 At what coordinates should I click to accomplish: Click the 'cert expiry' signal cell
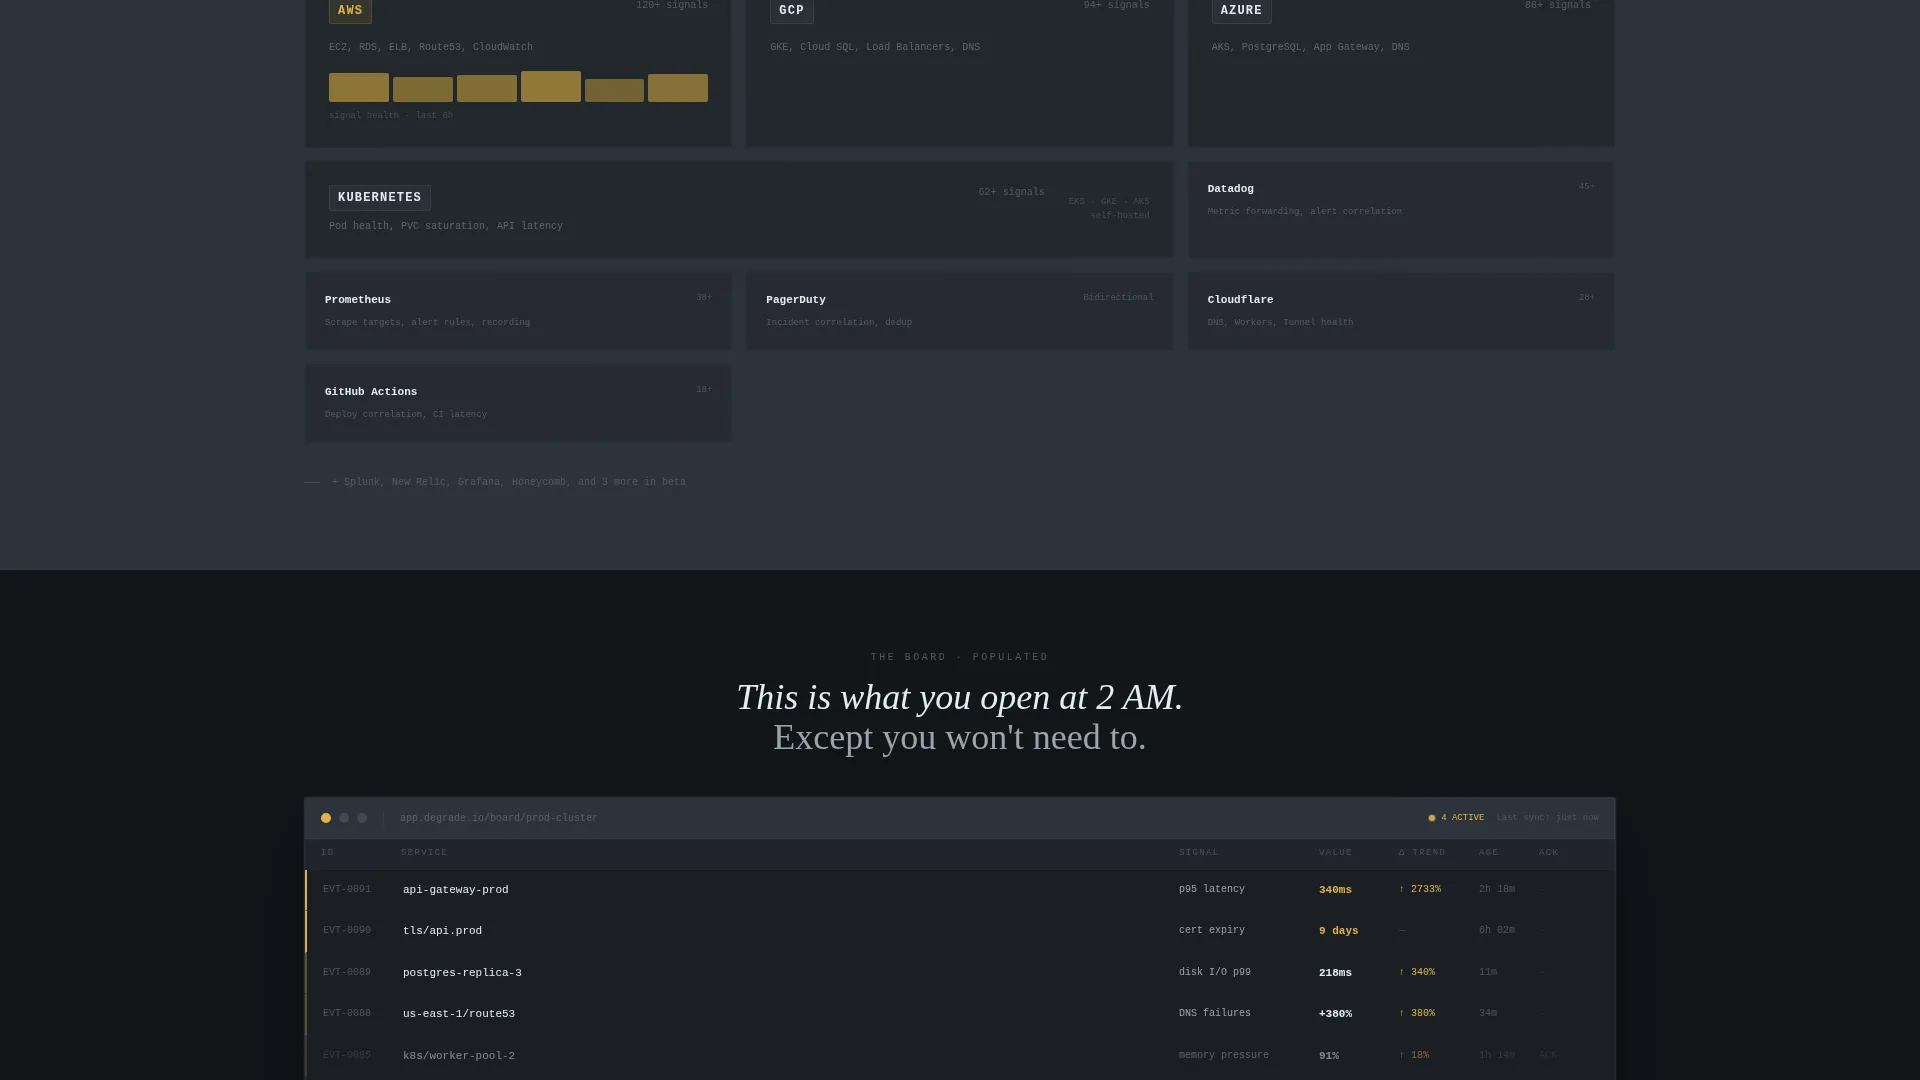pos(1212,930)
